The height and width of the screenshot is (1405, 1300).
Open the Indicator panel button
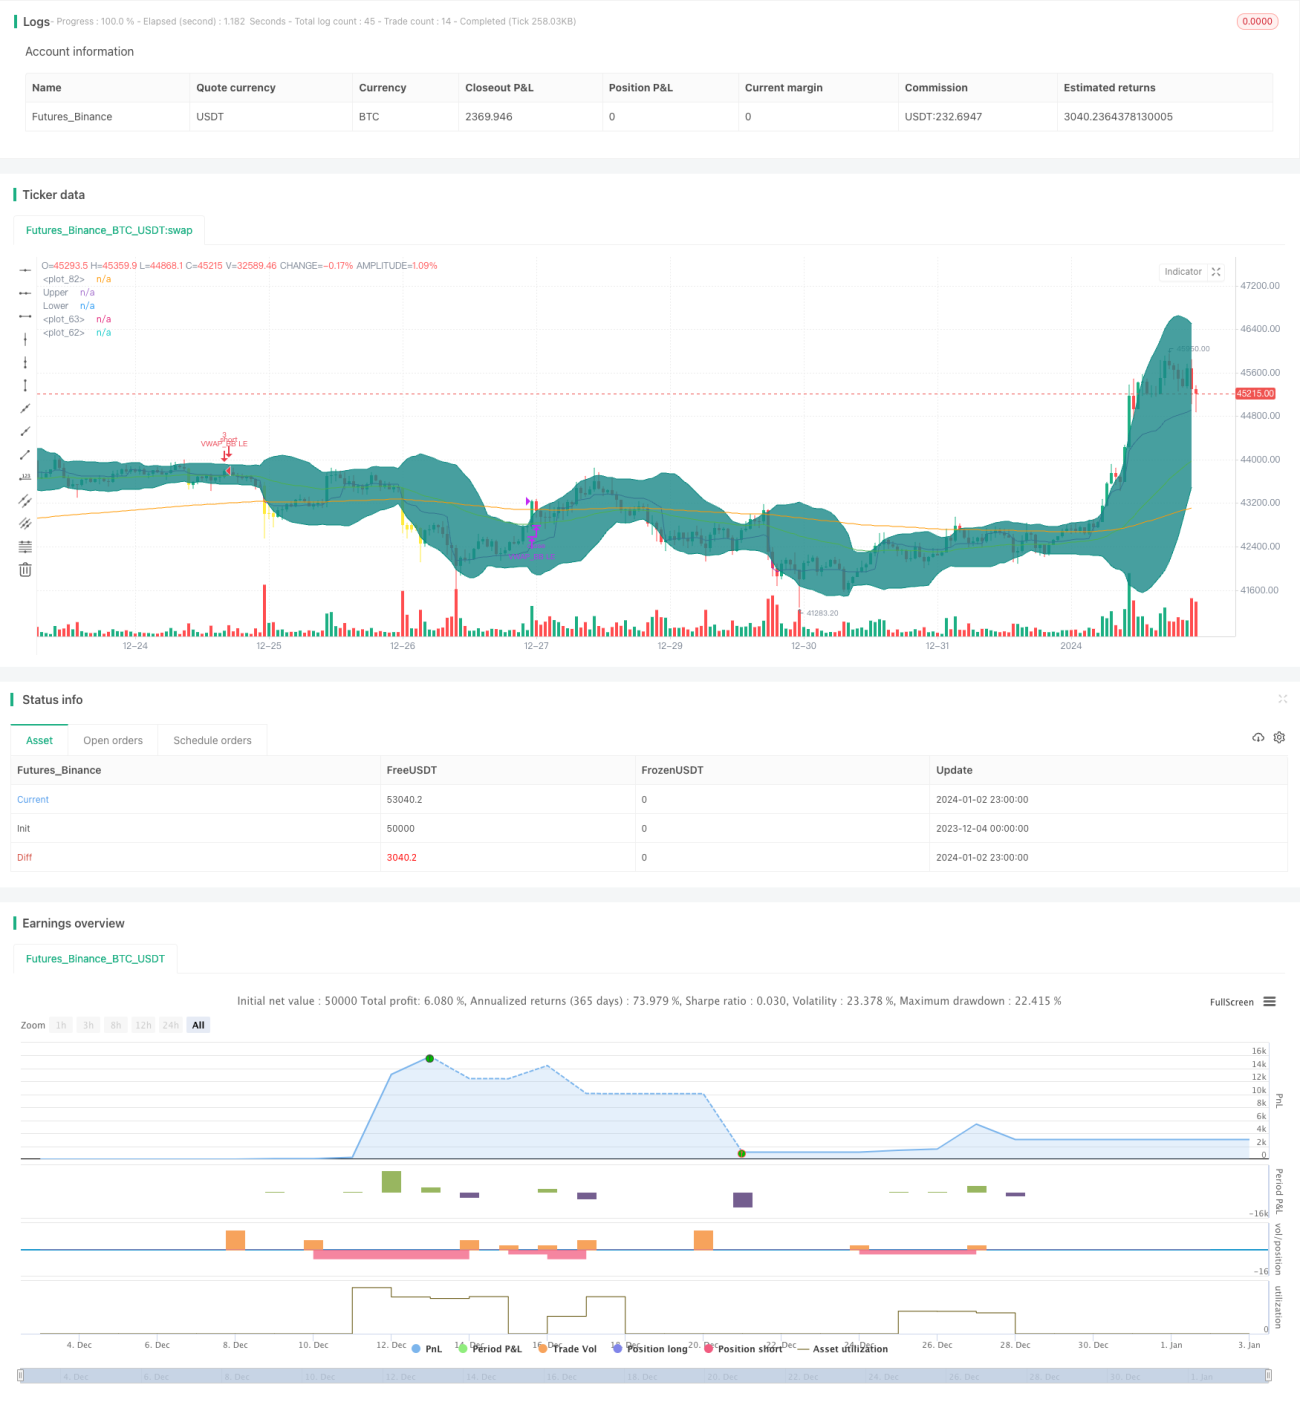[1183, 272]
